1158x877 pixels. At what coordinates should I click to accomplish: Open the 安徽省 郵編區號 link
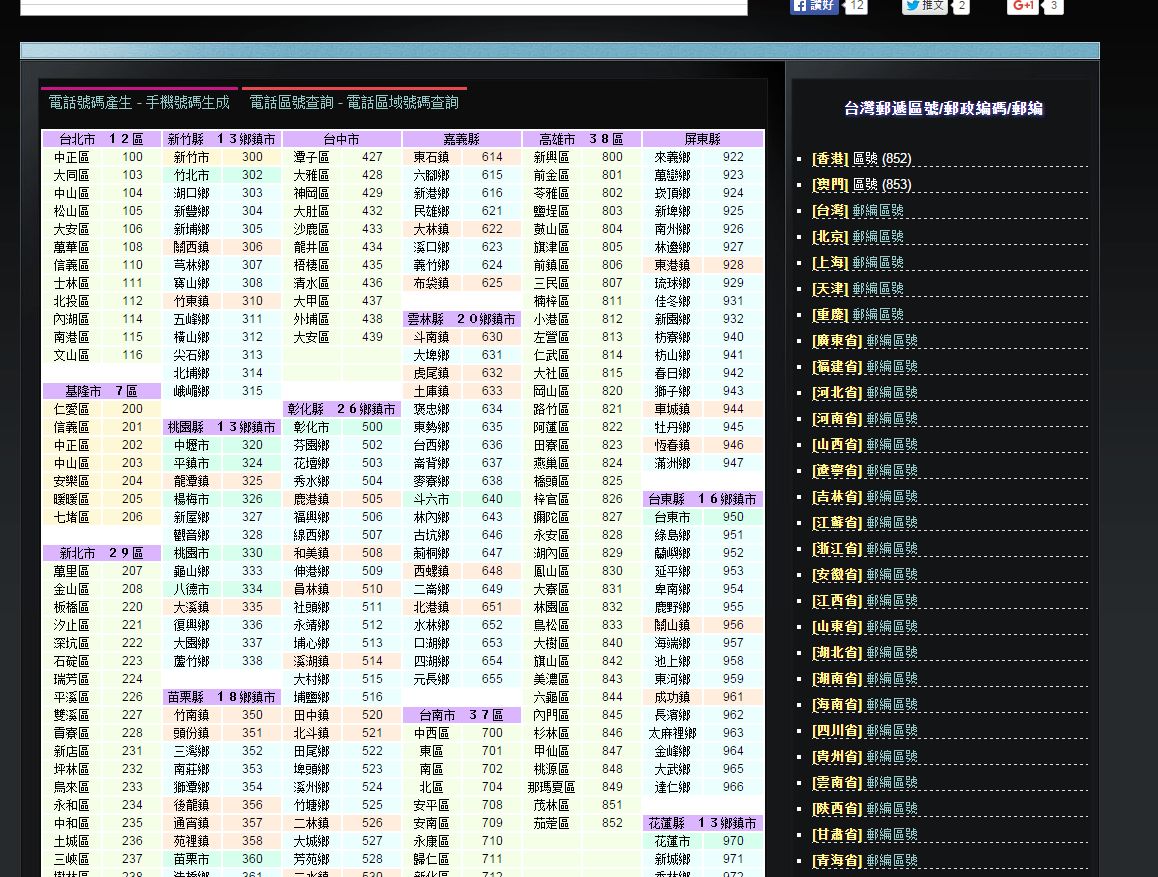pyautogui.click(x=865, y=574)
